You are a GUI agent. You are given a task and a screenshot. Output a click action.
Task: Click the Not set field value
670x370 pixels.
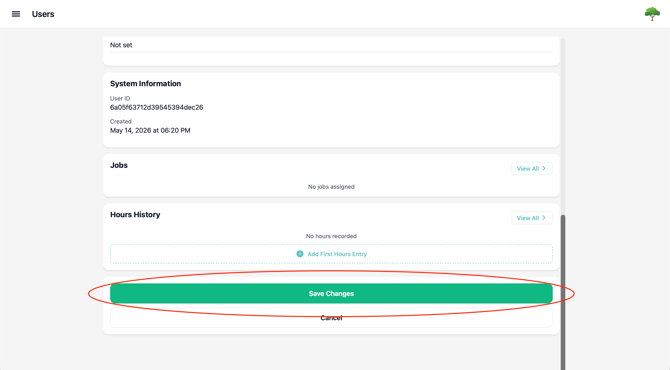(121, 45)
